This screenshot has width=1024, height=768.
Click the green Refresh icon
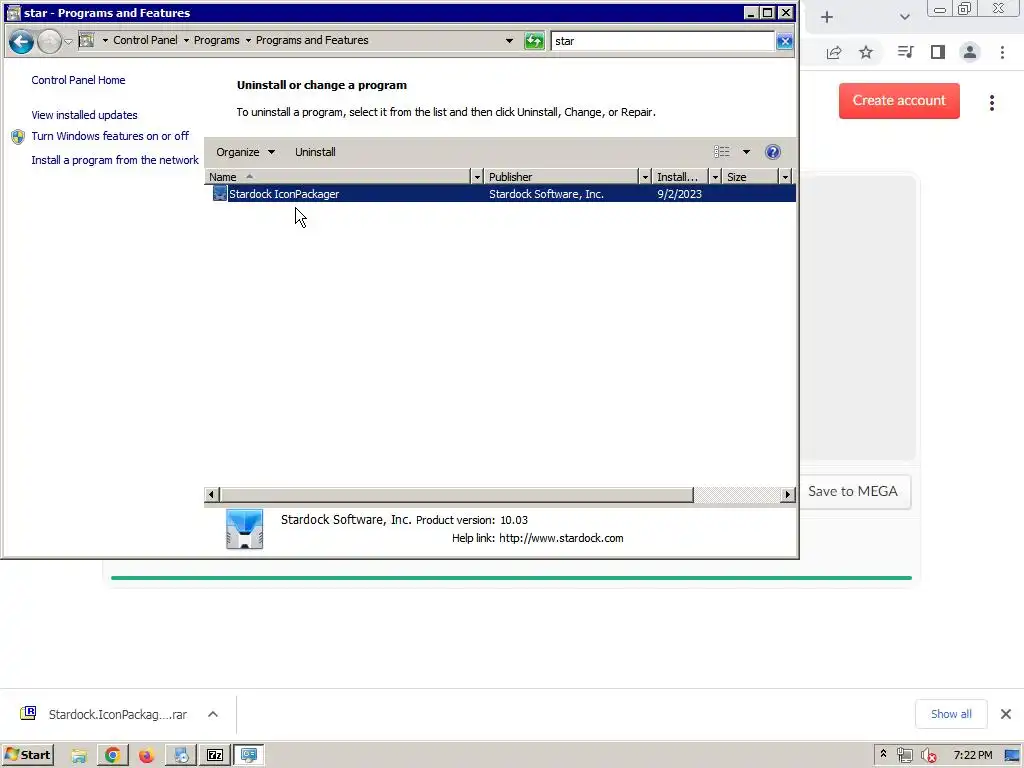coord(534,41)
